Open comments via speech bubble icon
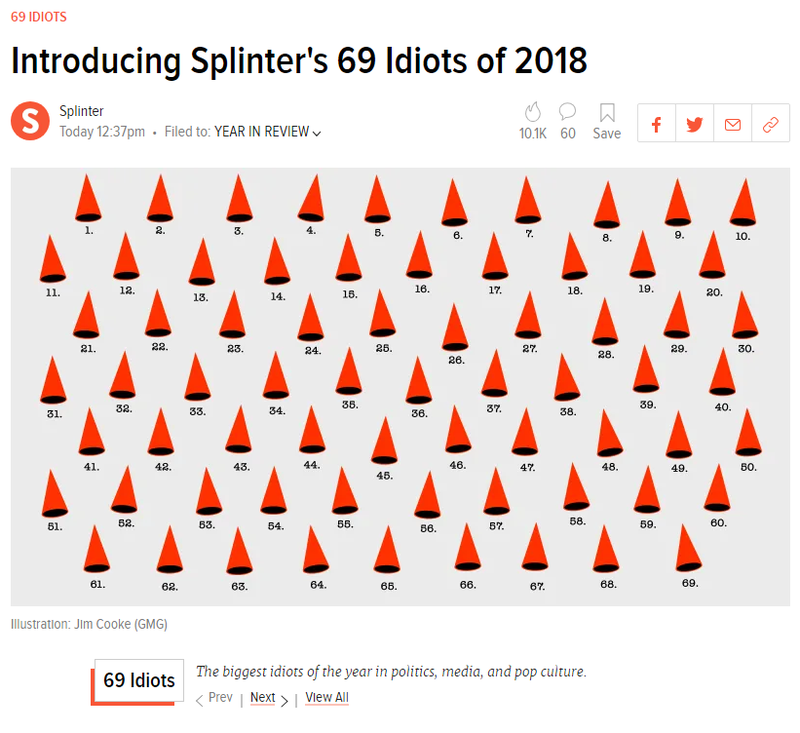800x733 pixels. tap(567, 112)
